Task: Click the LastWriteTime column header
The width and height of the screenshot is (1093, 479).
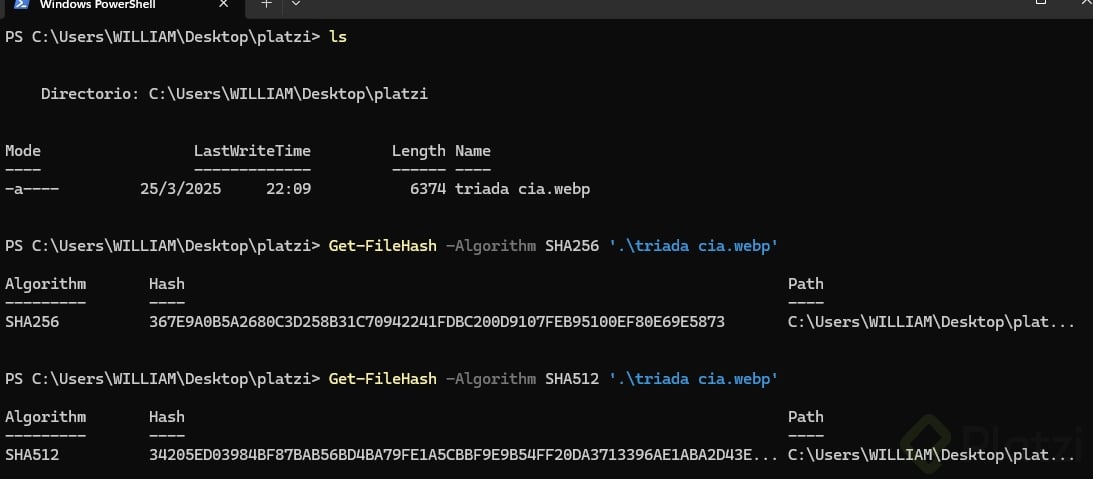Action: [252, 151]
